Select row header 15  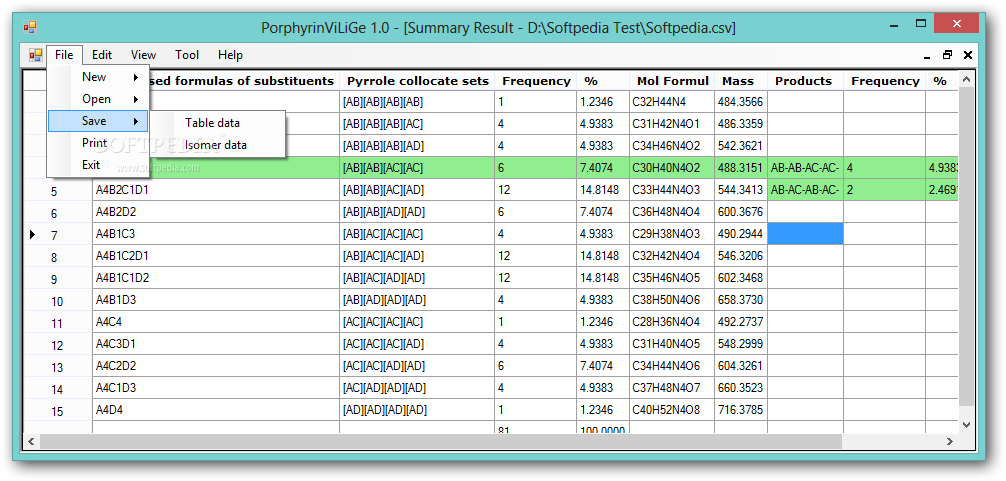tap(58, 411)
